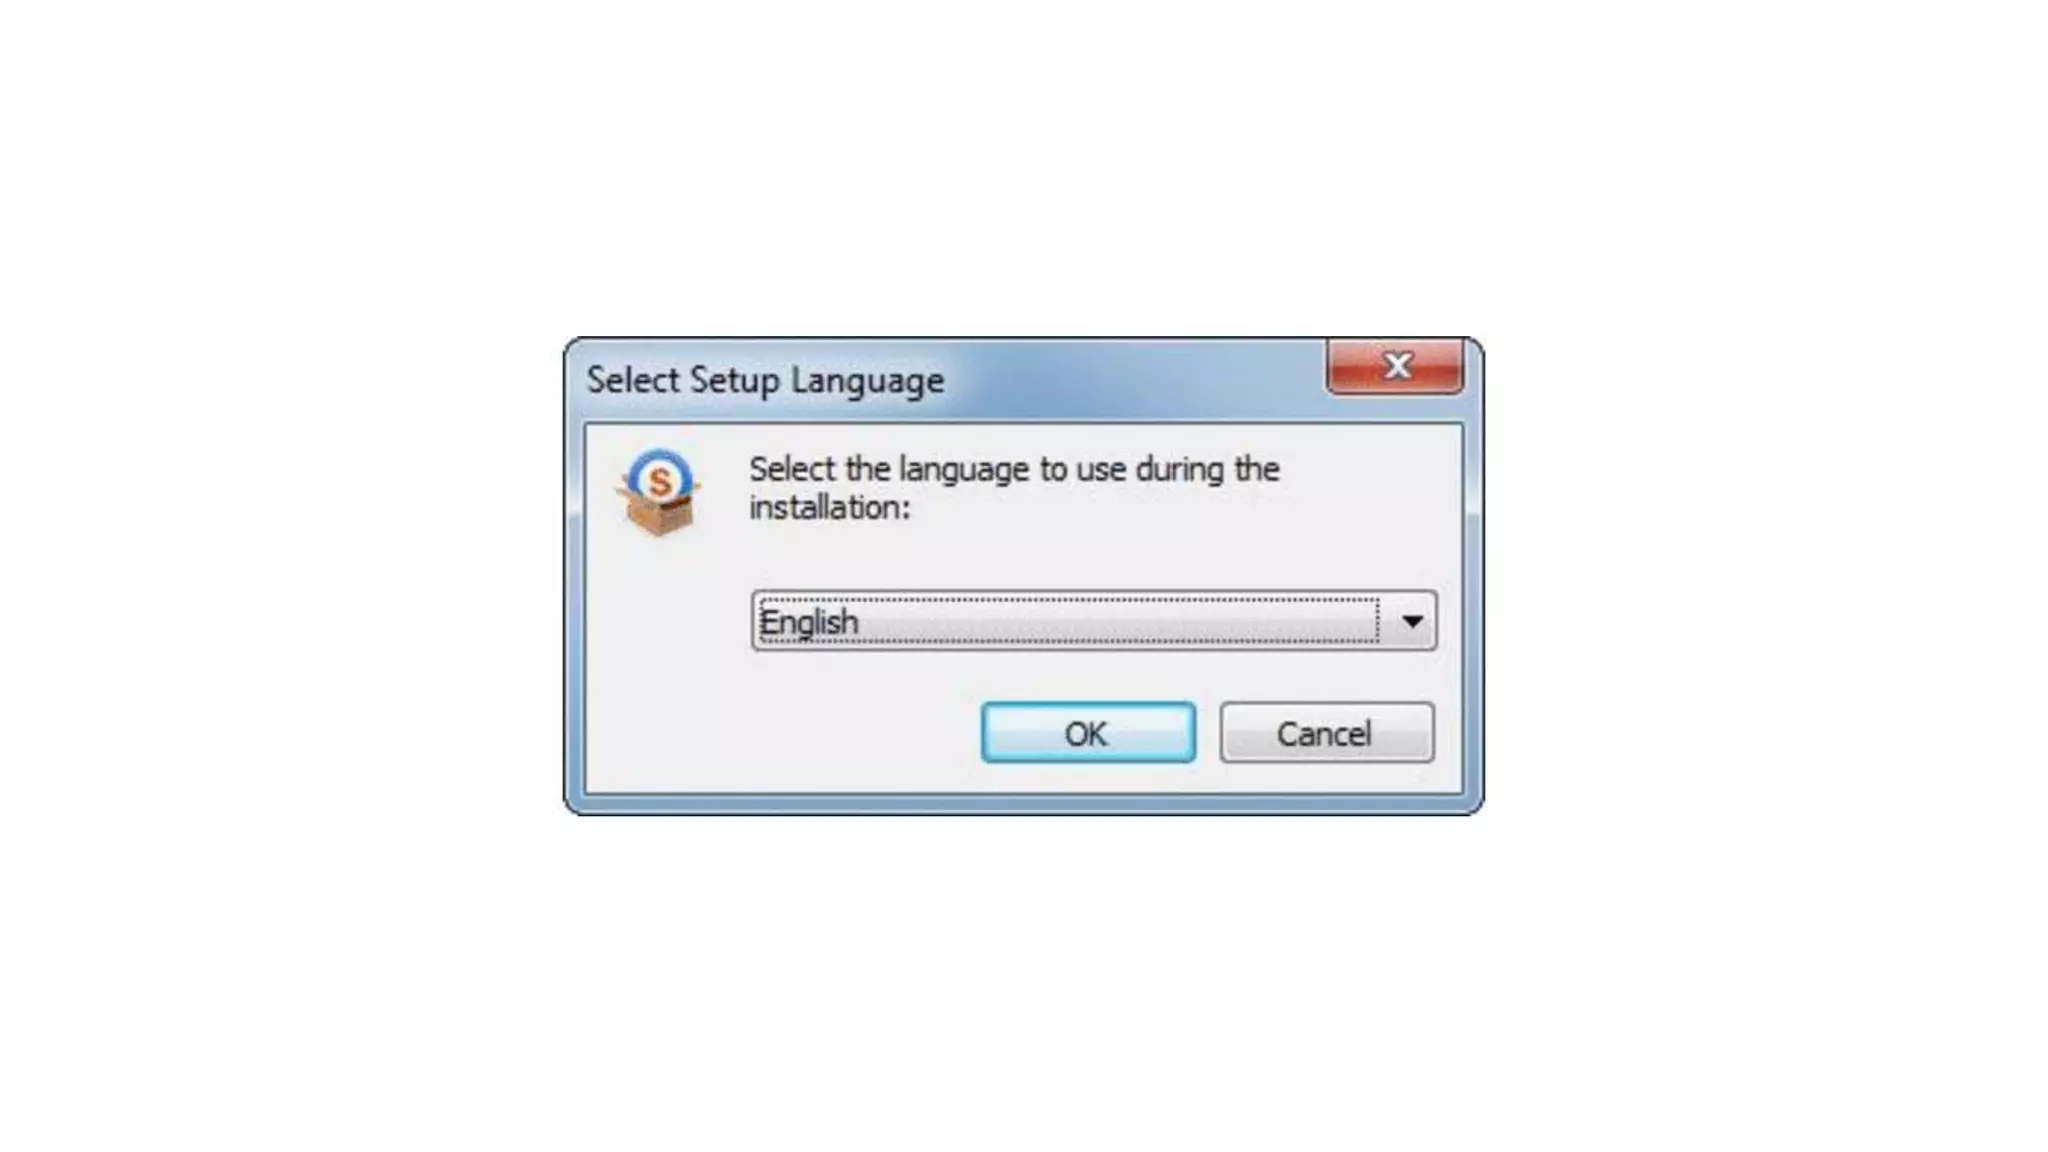
Task: Open the English language combo box
Action: [1094, 621]
